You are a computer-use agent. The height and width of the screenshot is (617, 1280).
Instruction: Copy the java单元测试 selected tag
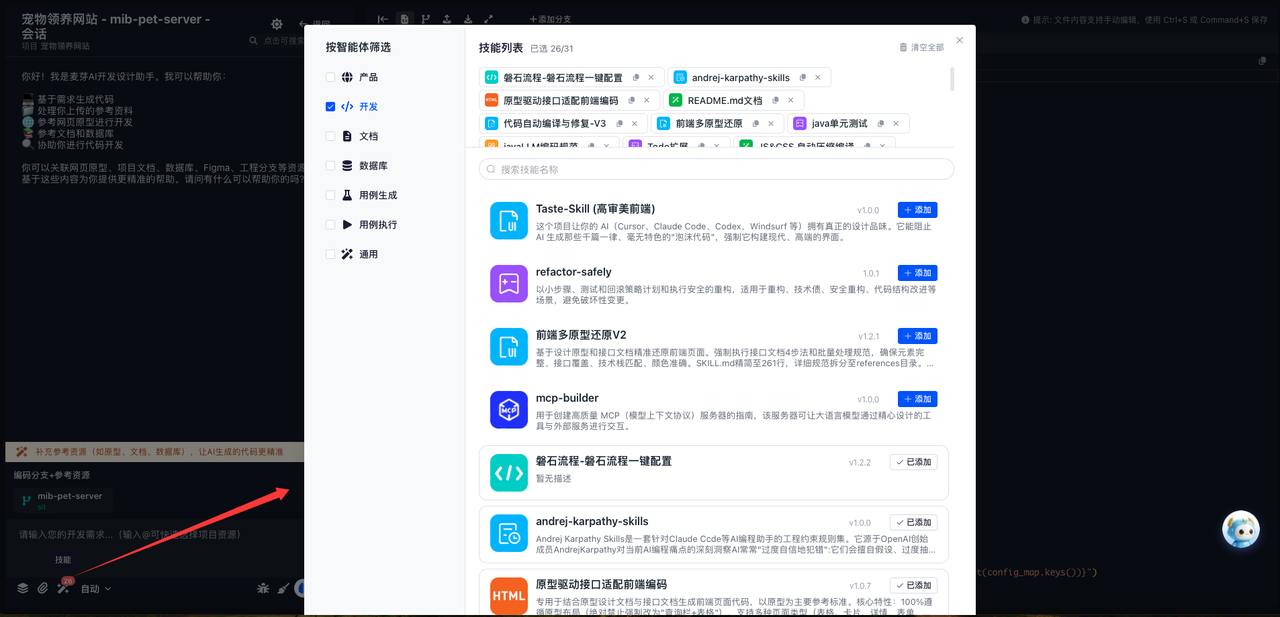(880, 124)
